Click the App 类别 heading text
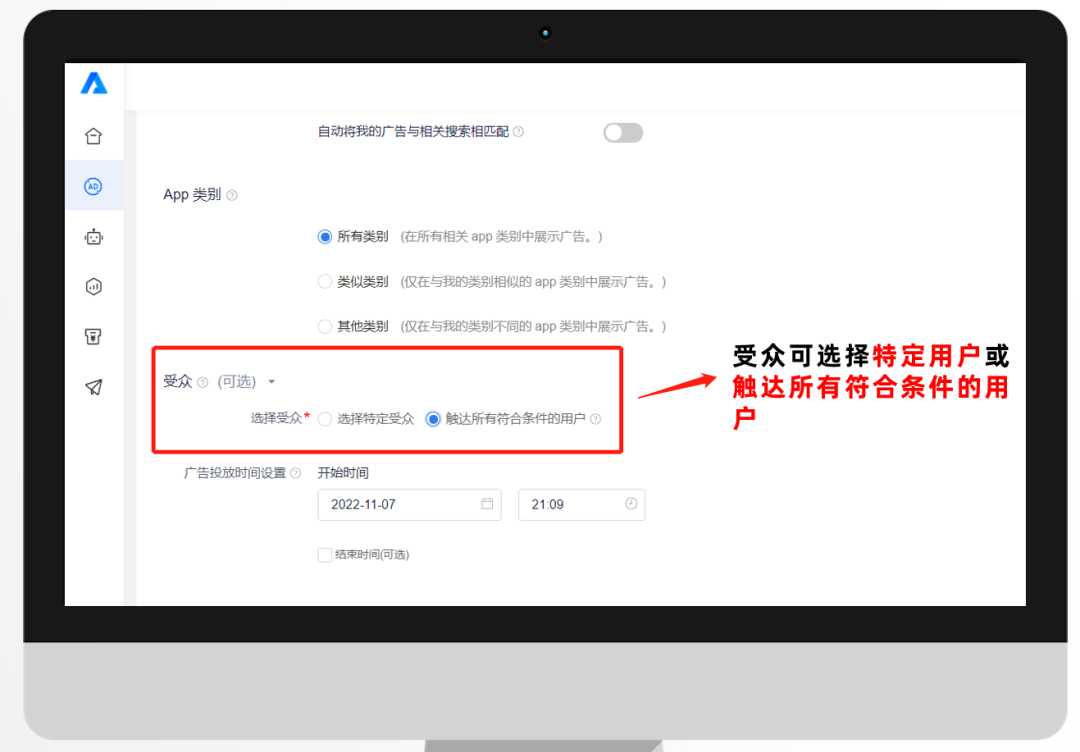This screenshot has height=752, width=1080. [x=192, y=195]
